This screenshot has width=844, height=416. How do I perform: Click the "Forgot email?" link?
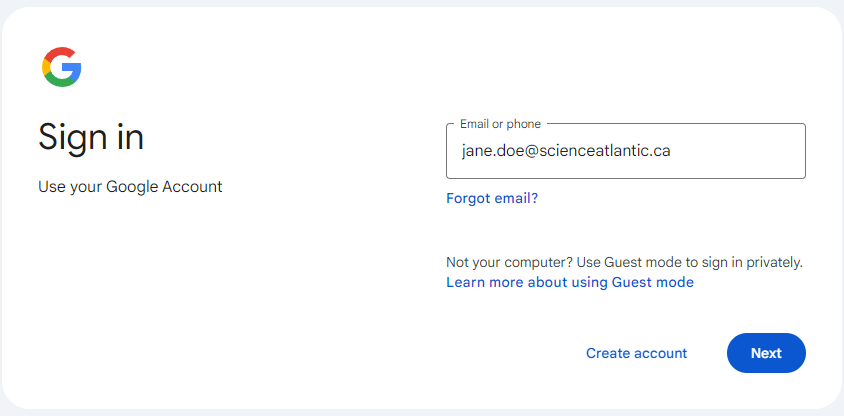(492, 198)
